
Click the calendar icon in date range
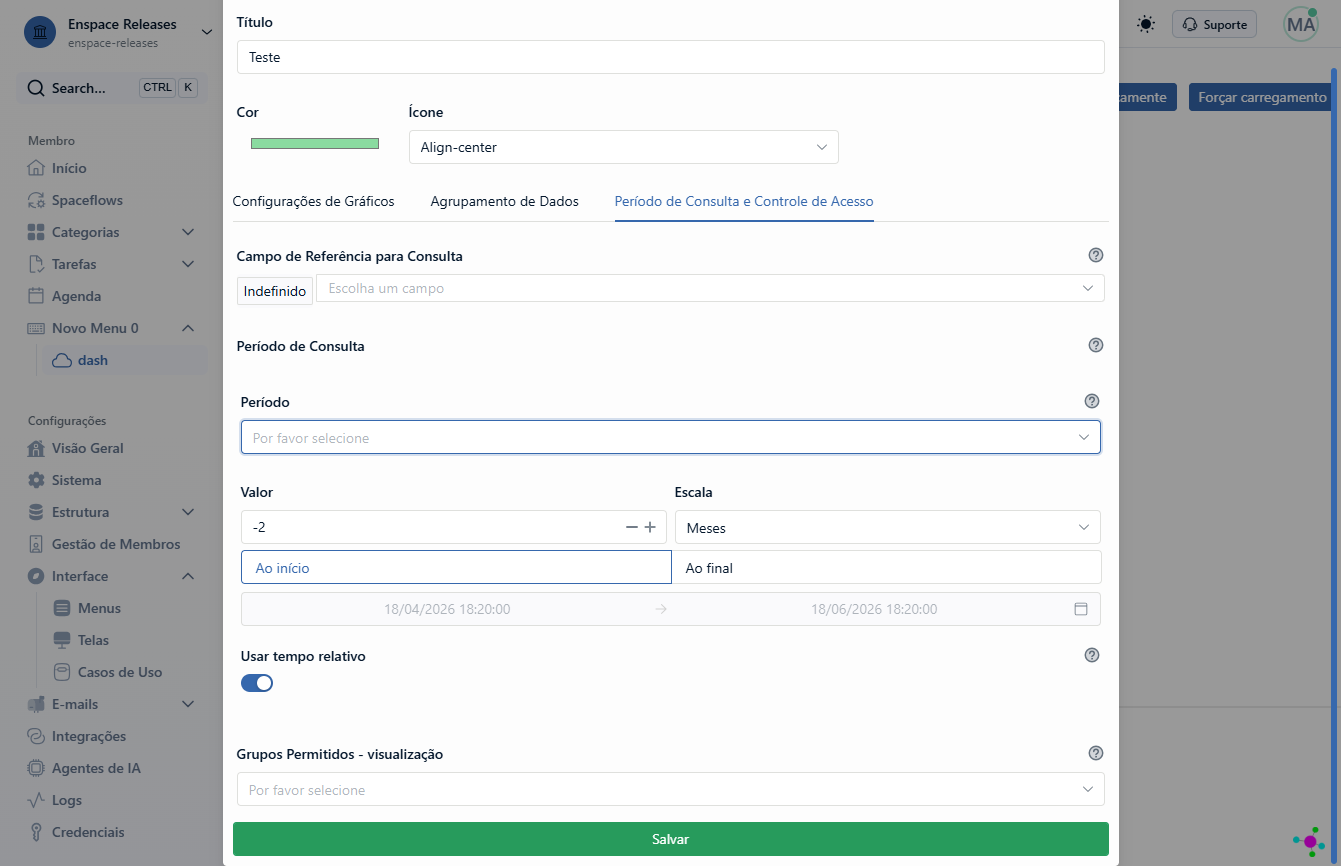1080,609
